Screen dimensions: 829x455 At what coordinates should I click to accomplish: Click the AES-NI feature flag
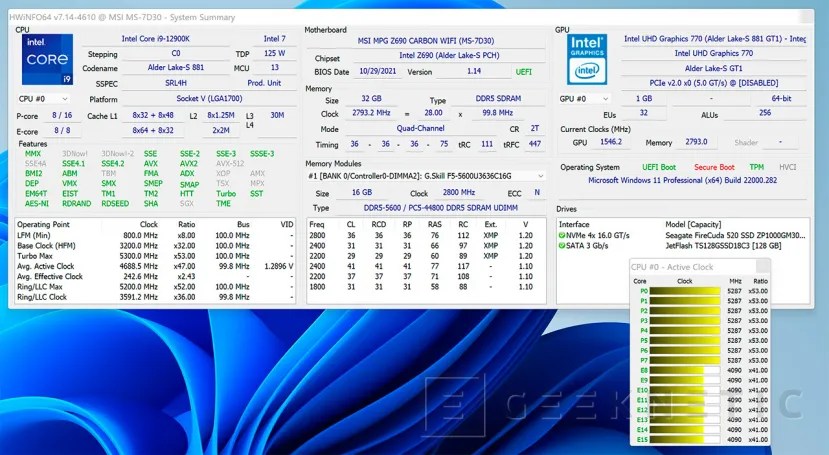(x=36, y=204)
